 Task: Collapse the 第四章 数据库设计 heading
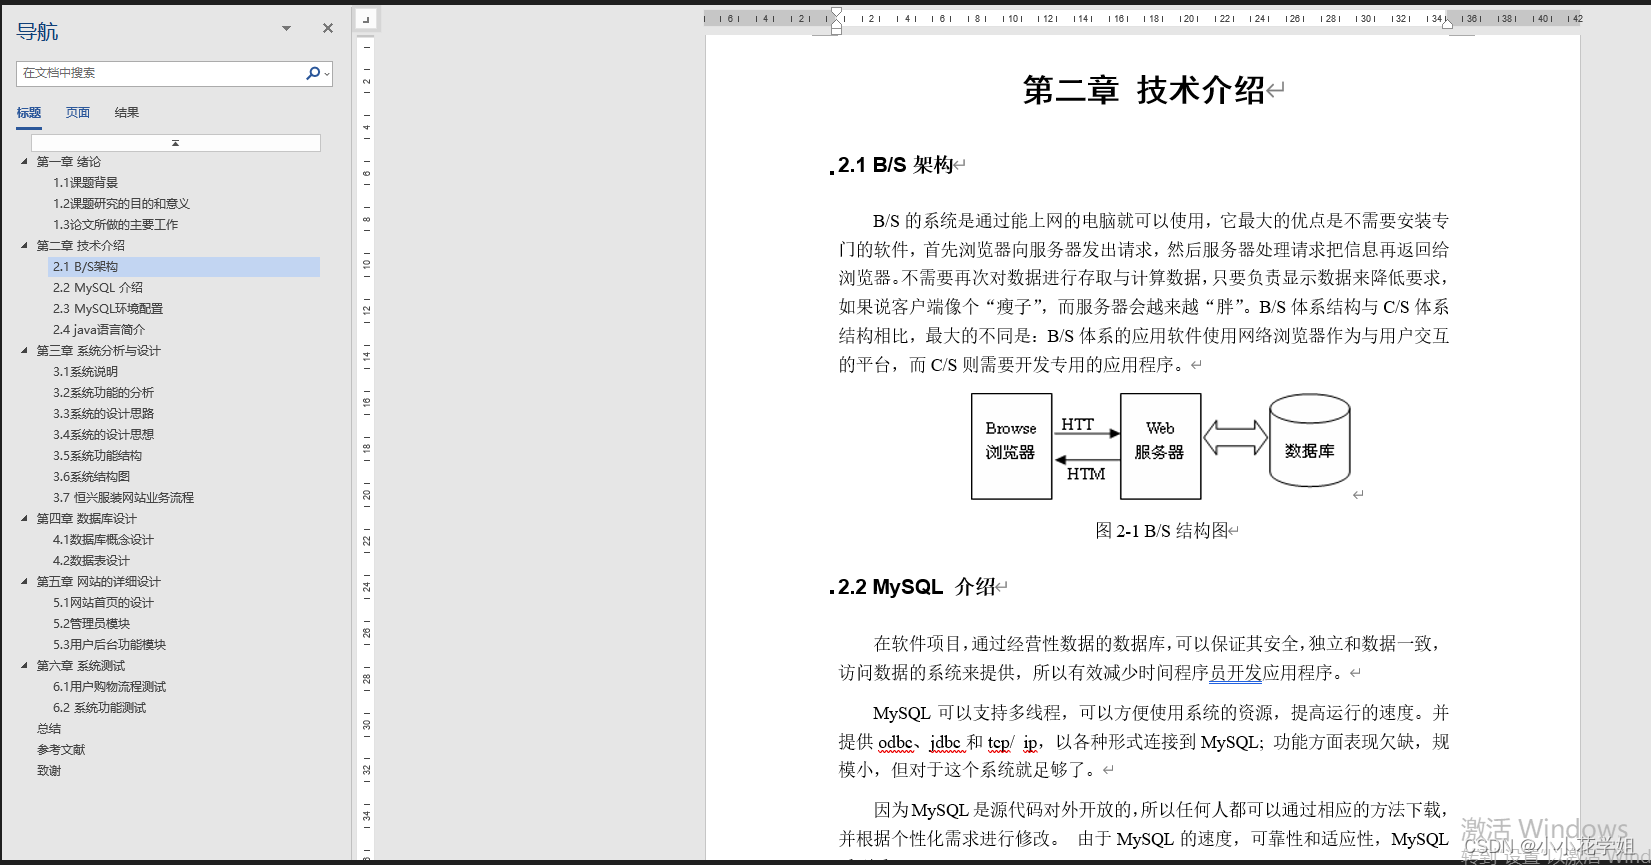tap(25, 518)
